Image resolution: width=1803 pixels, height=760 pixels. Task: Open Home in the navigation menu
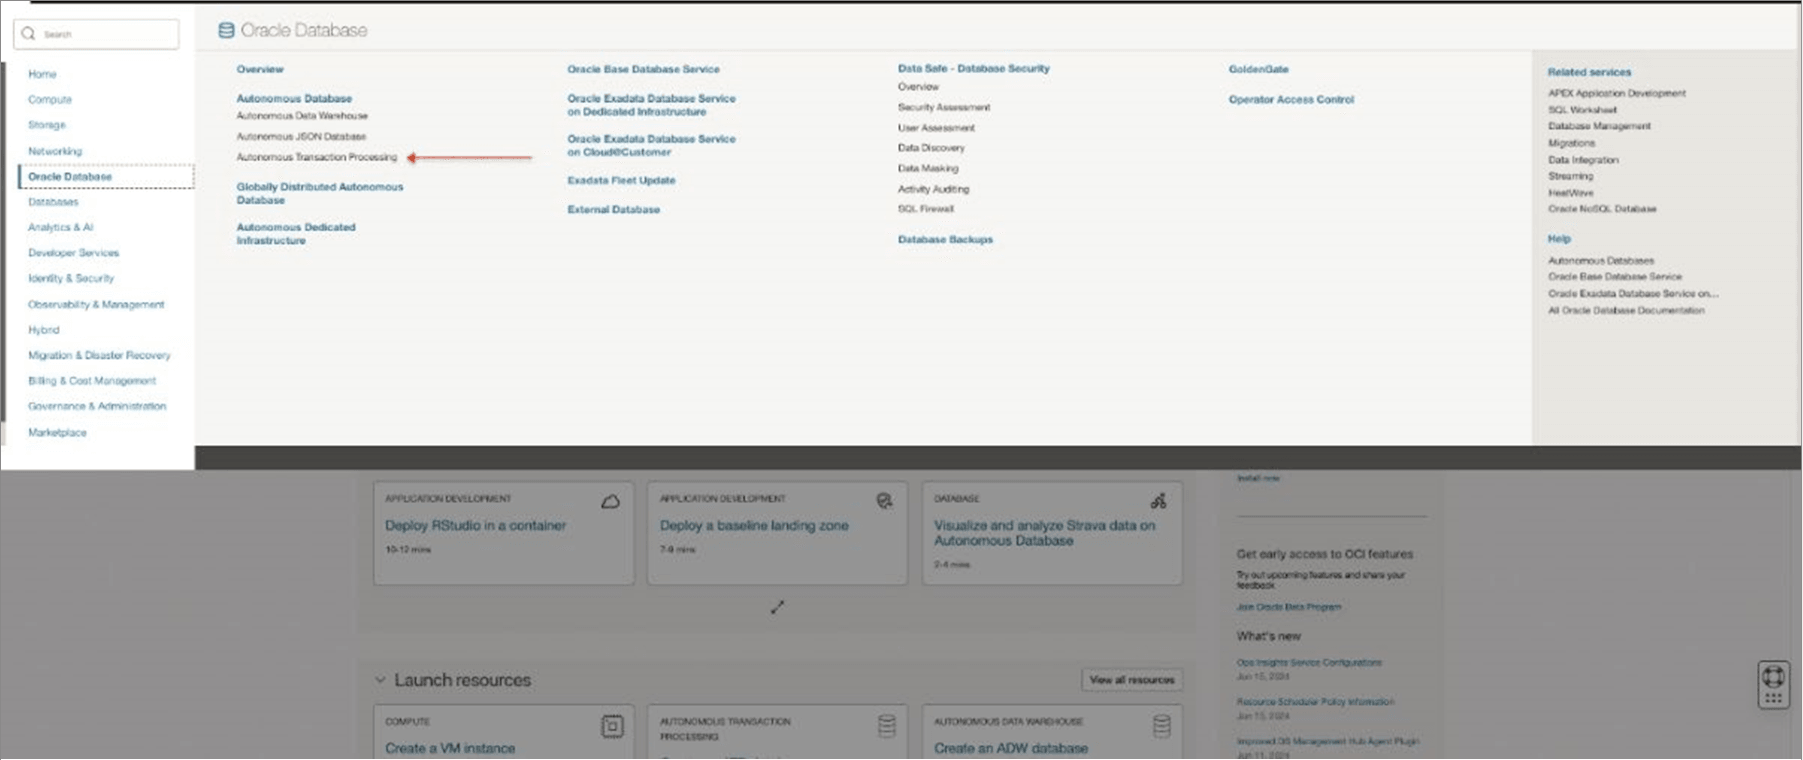(42, 74)
